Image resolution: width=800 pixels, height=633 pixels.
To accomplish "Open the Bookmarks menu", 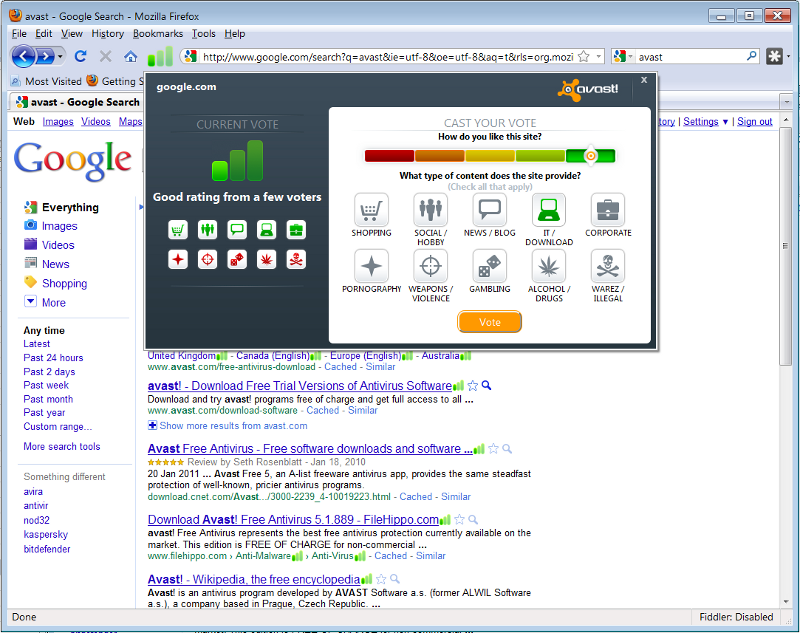I will [x=157, y=33].
